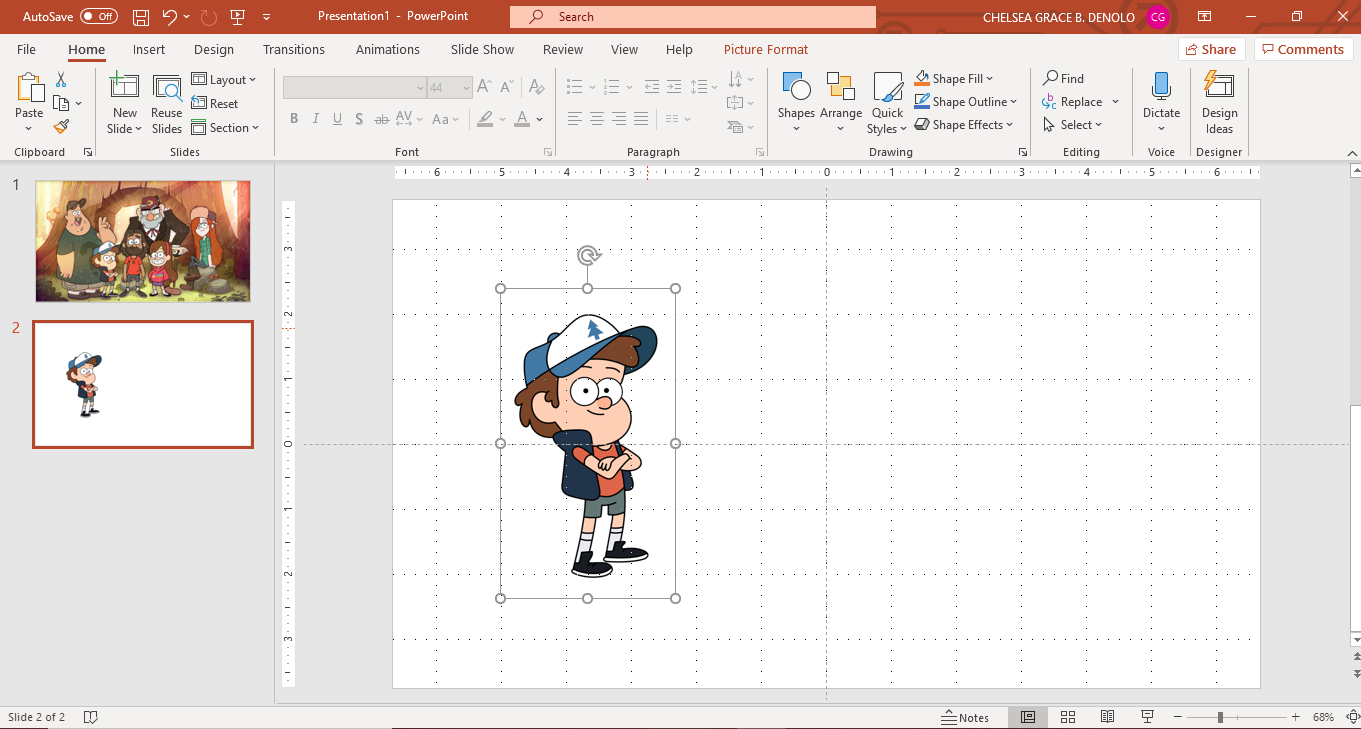
Task: Toggle AutoSave switch
Action: 98,17
